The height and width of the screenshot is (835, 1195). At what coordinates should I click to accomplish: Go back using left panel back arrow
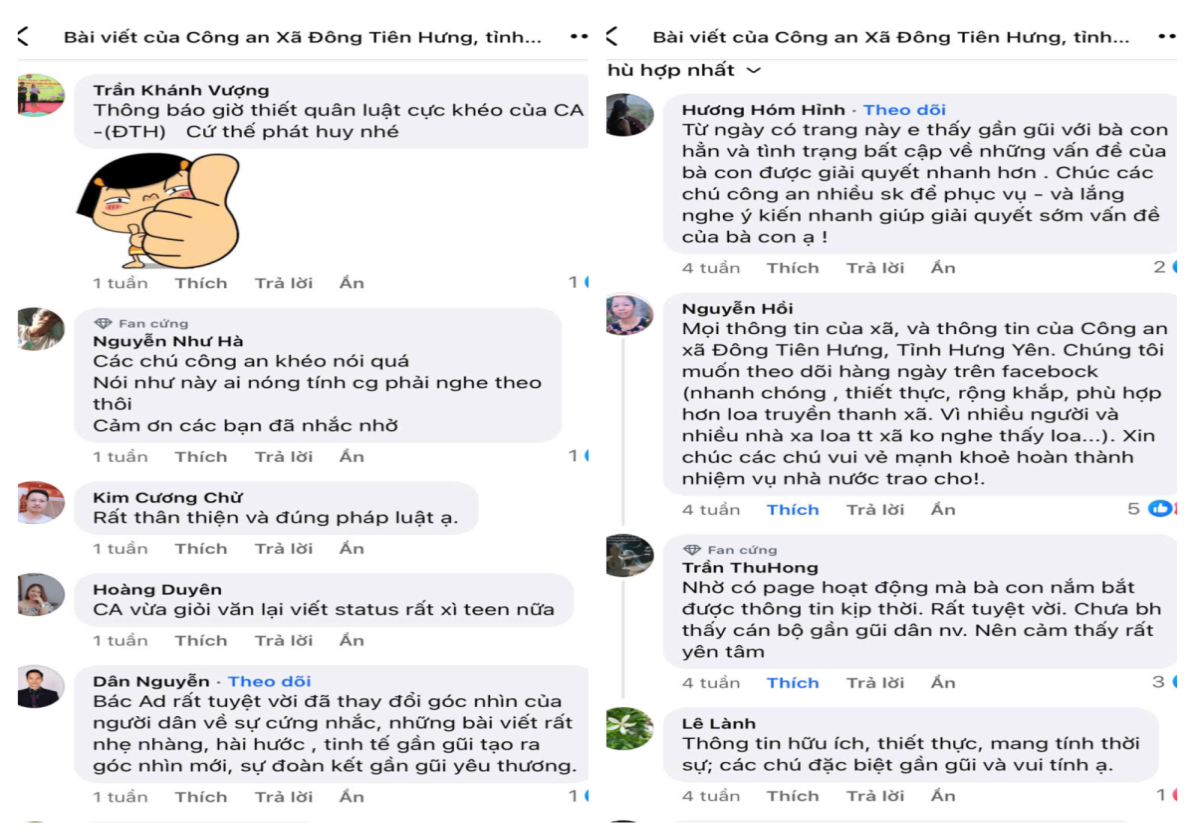pos(23,37)
